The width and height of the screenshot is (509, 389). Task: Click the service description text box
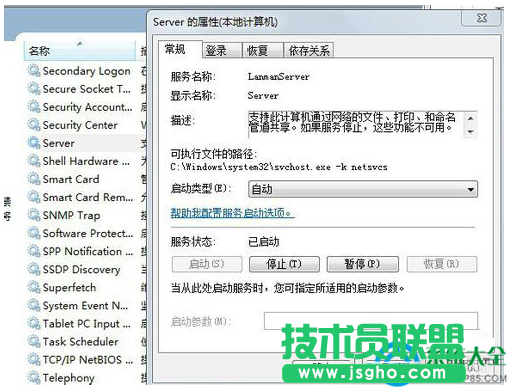[362, 124]
